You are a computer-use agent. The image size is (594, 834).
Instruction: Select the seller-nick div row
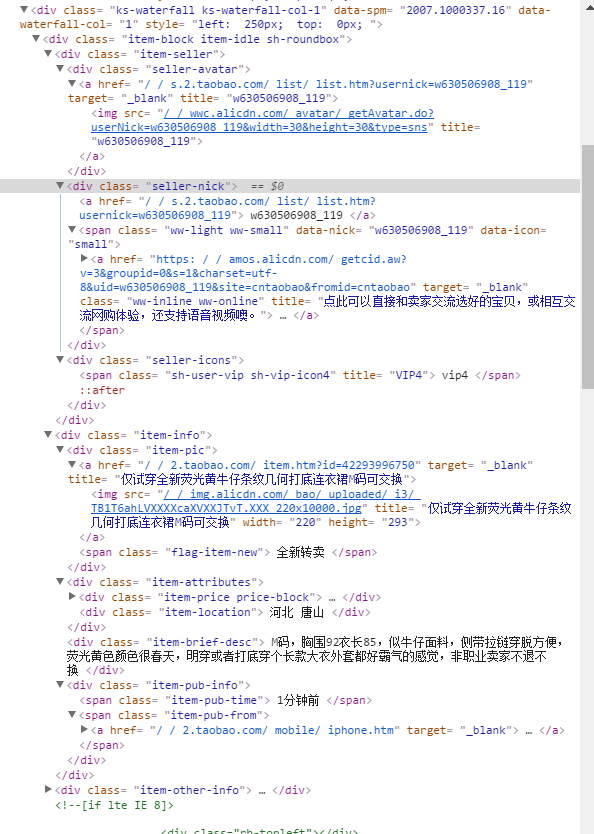click(290, 186)
